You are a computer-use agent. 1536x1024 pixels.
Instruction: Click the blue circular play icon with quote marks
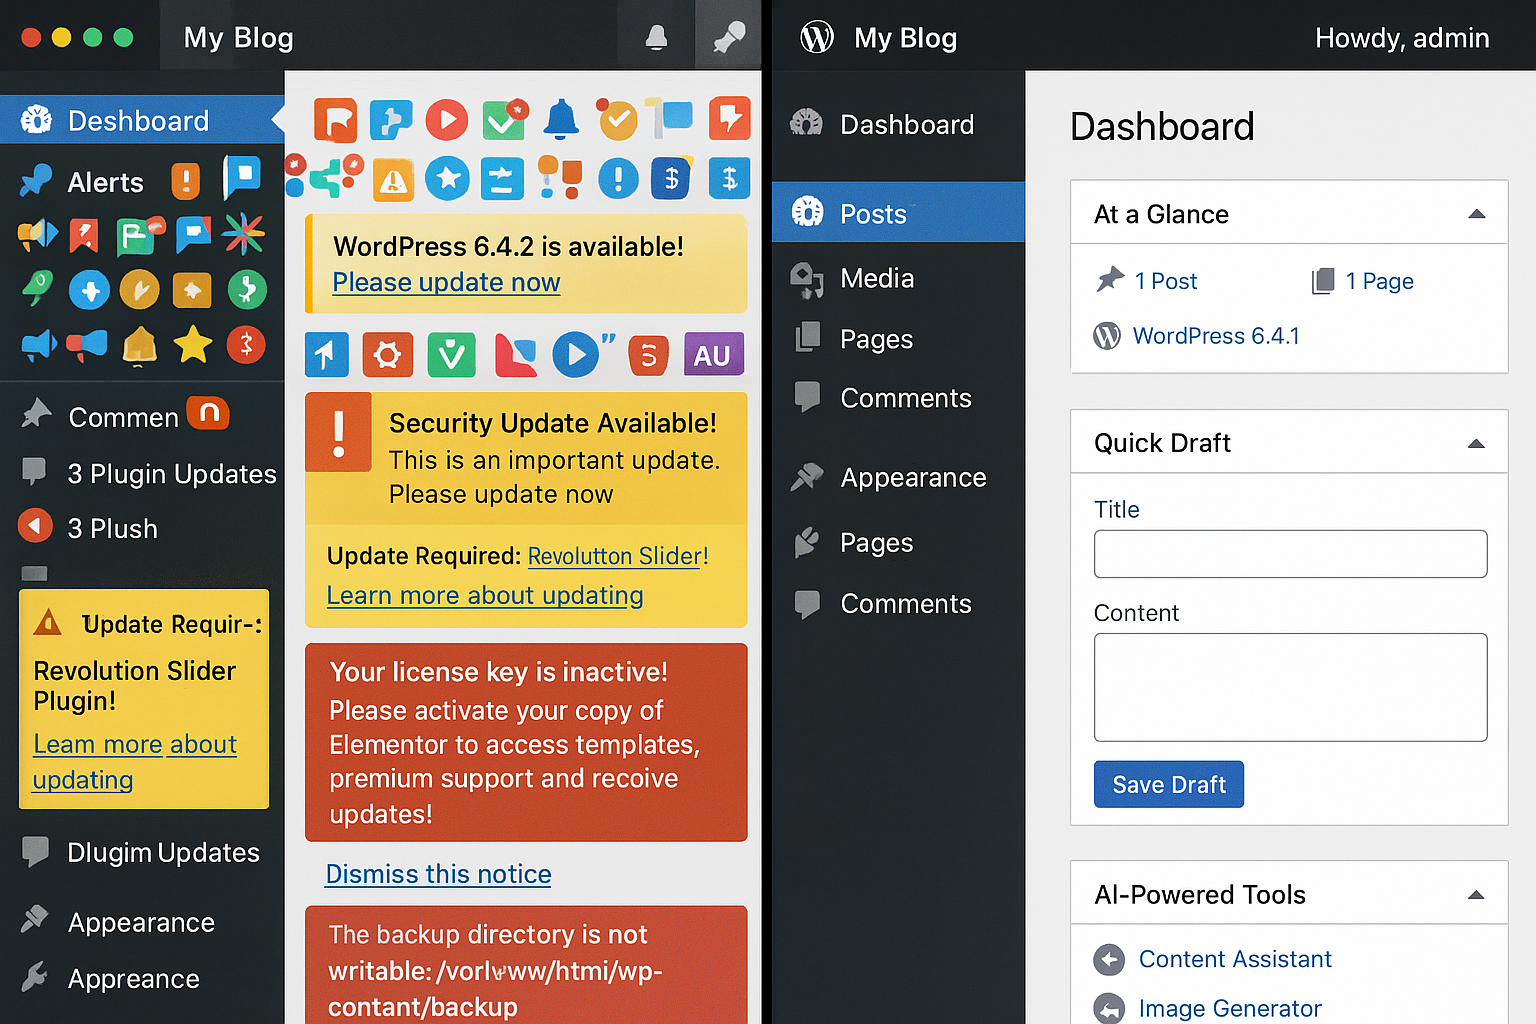[583, 354]
